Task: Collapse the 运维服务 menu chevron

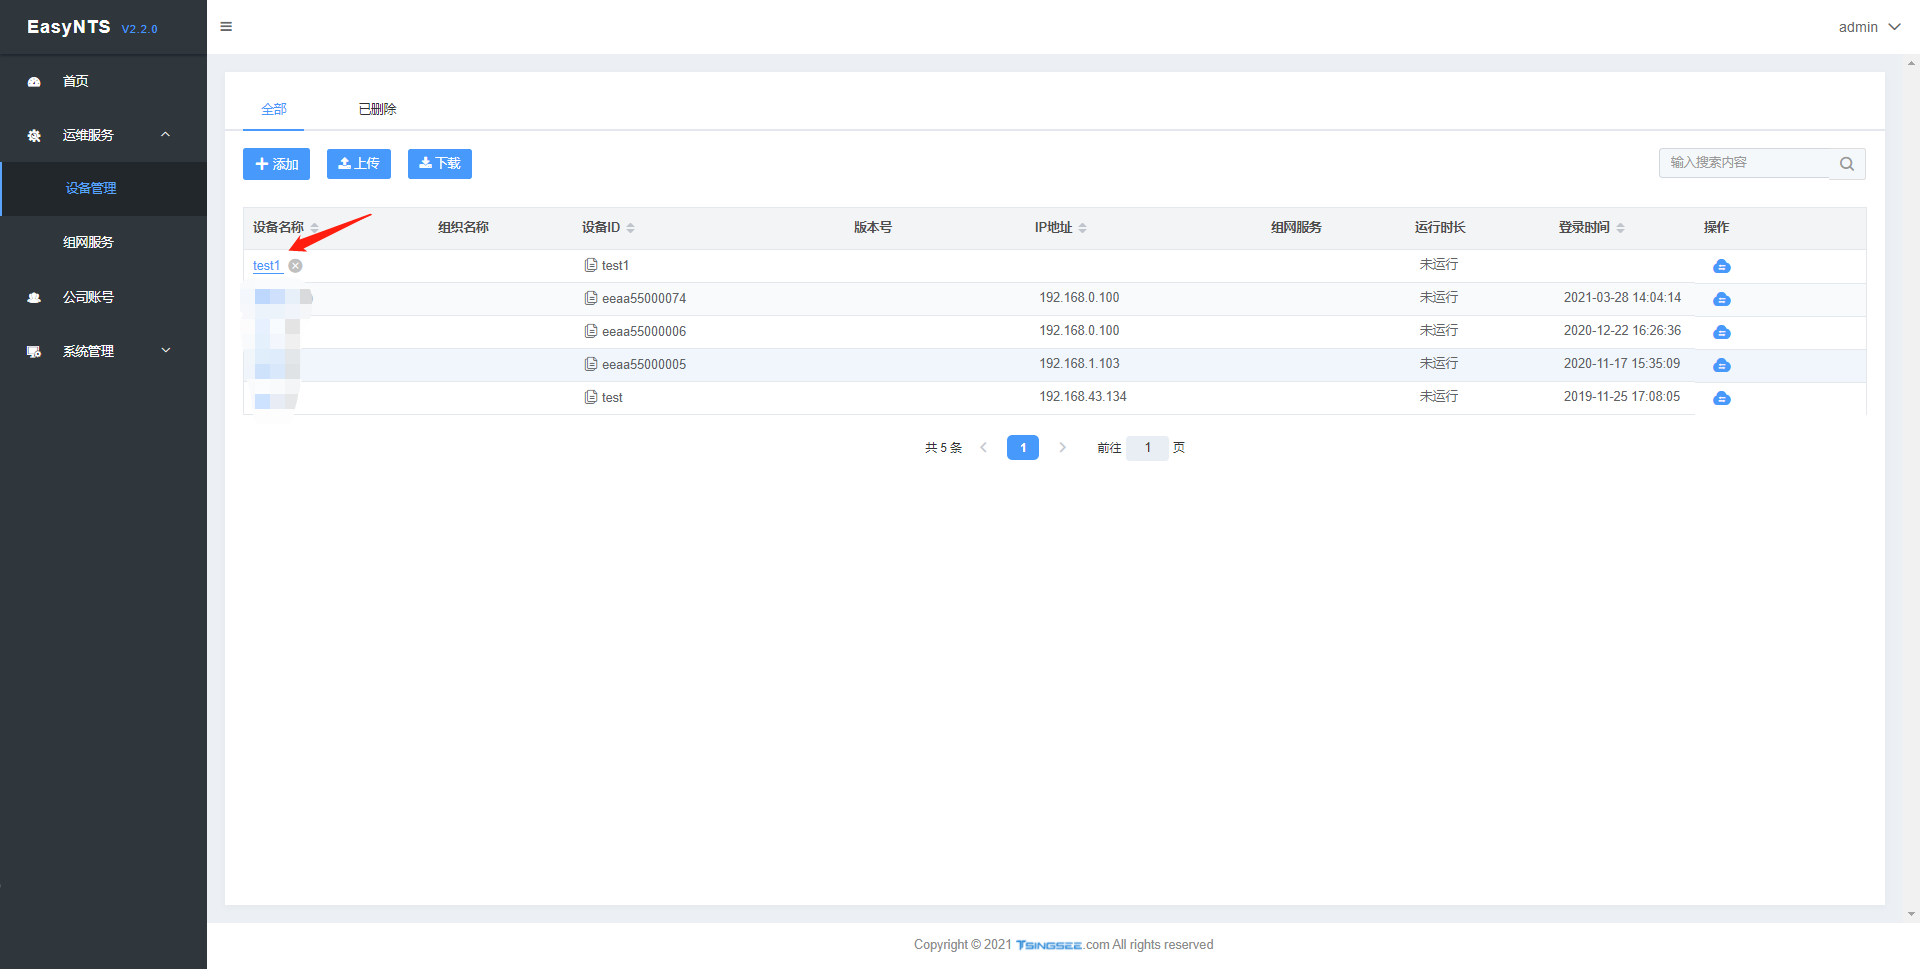Action: tap(166, 135)
